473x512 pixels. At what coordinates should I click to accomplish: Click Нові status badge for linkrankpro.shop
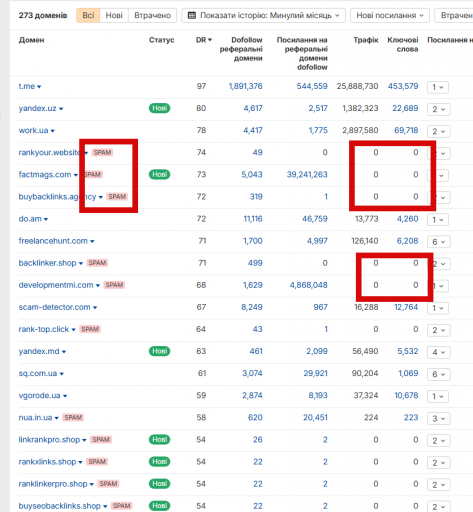(x=159, y=440)
